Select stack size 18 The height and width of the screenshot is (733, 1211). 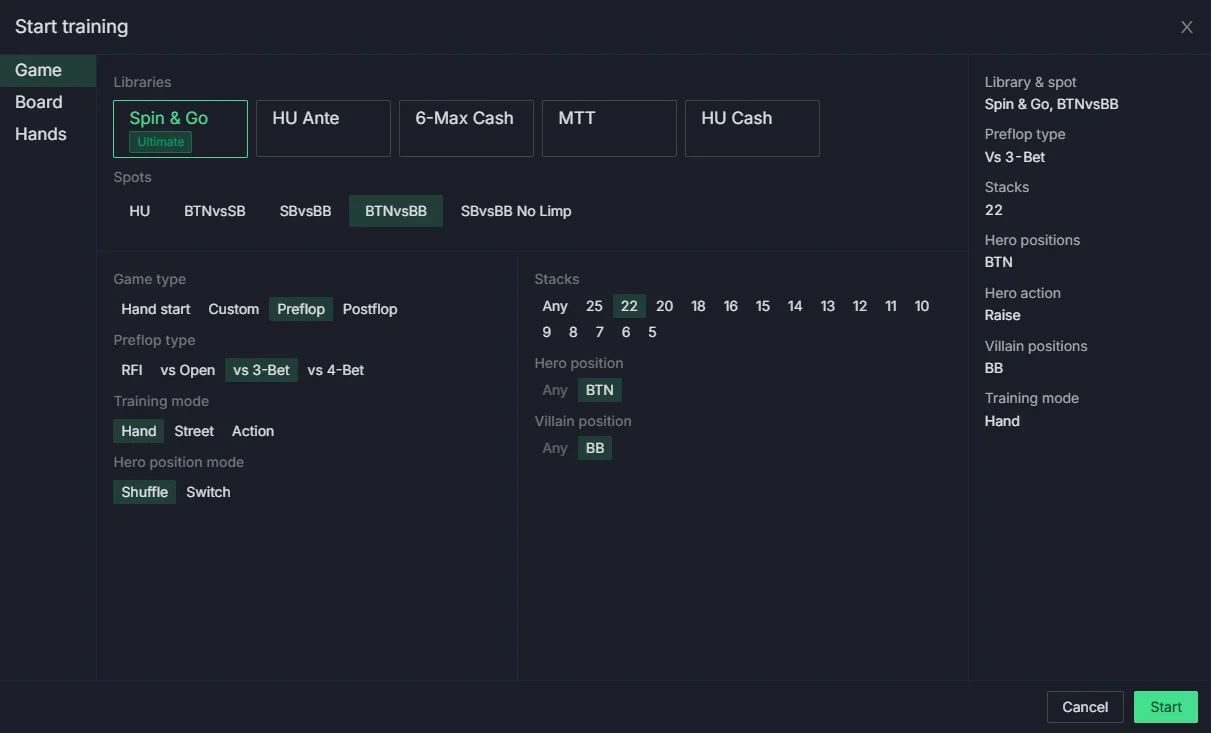coord(698,306)
